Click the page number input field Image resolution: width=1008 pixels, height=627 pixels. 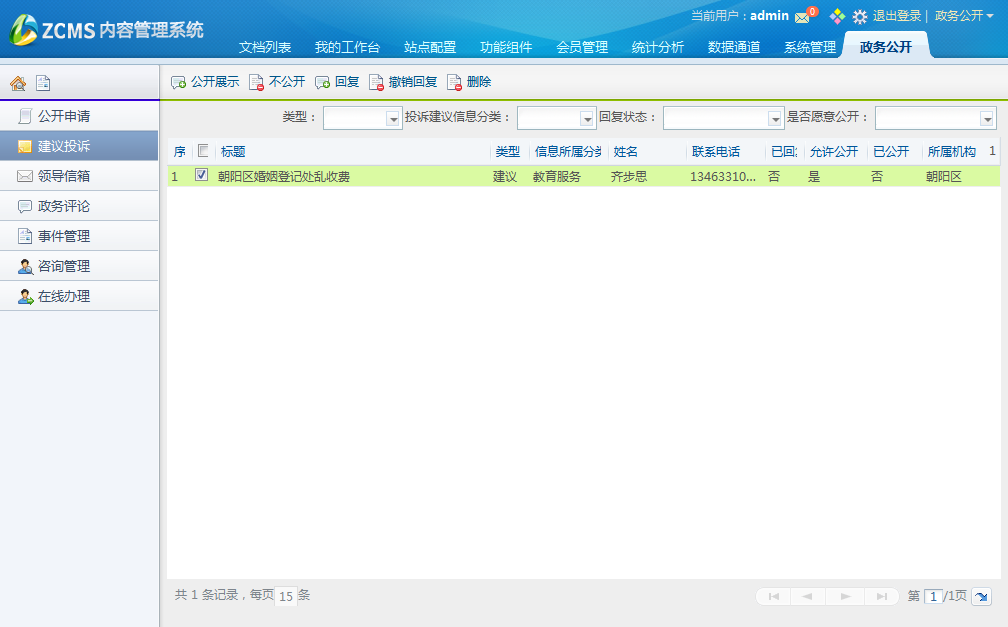pyautogui.click(x=933, y=596)
